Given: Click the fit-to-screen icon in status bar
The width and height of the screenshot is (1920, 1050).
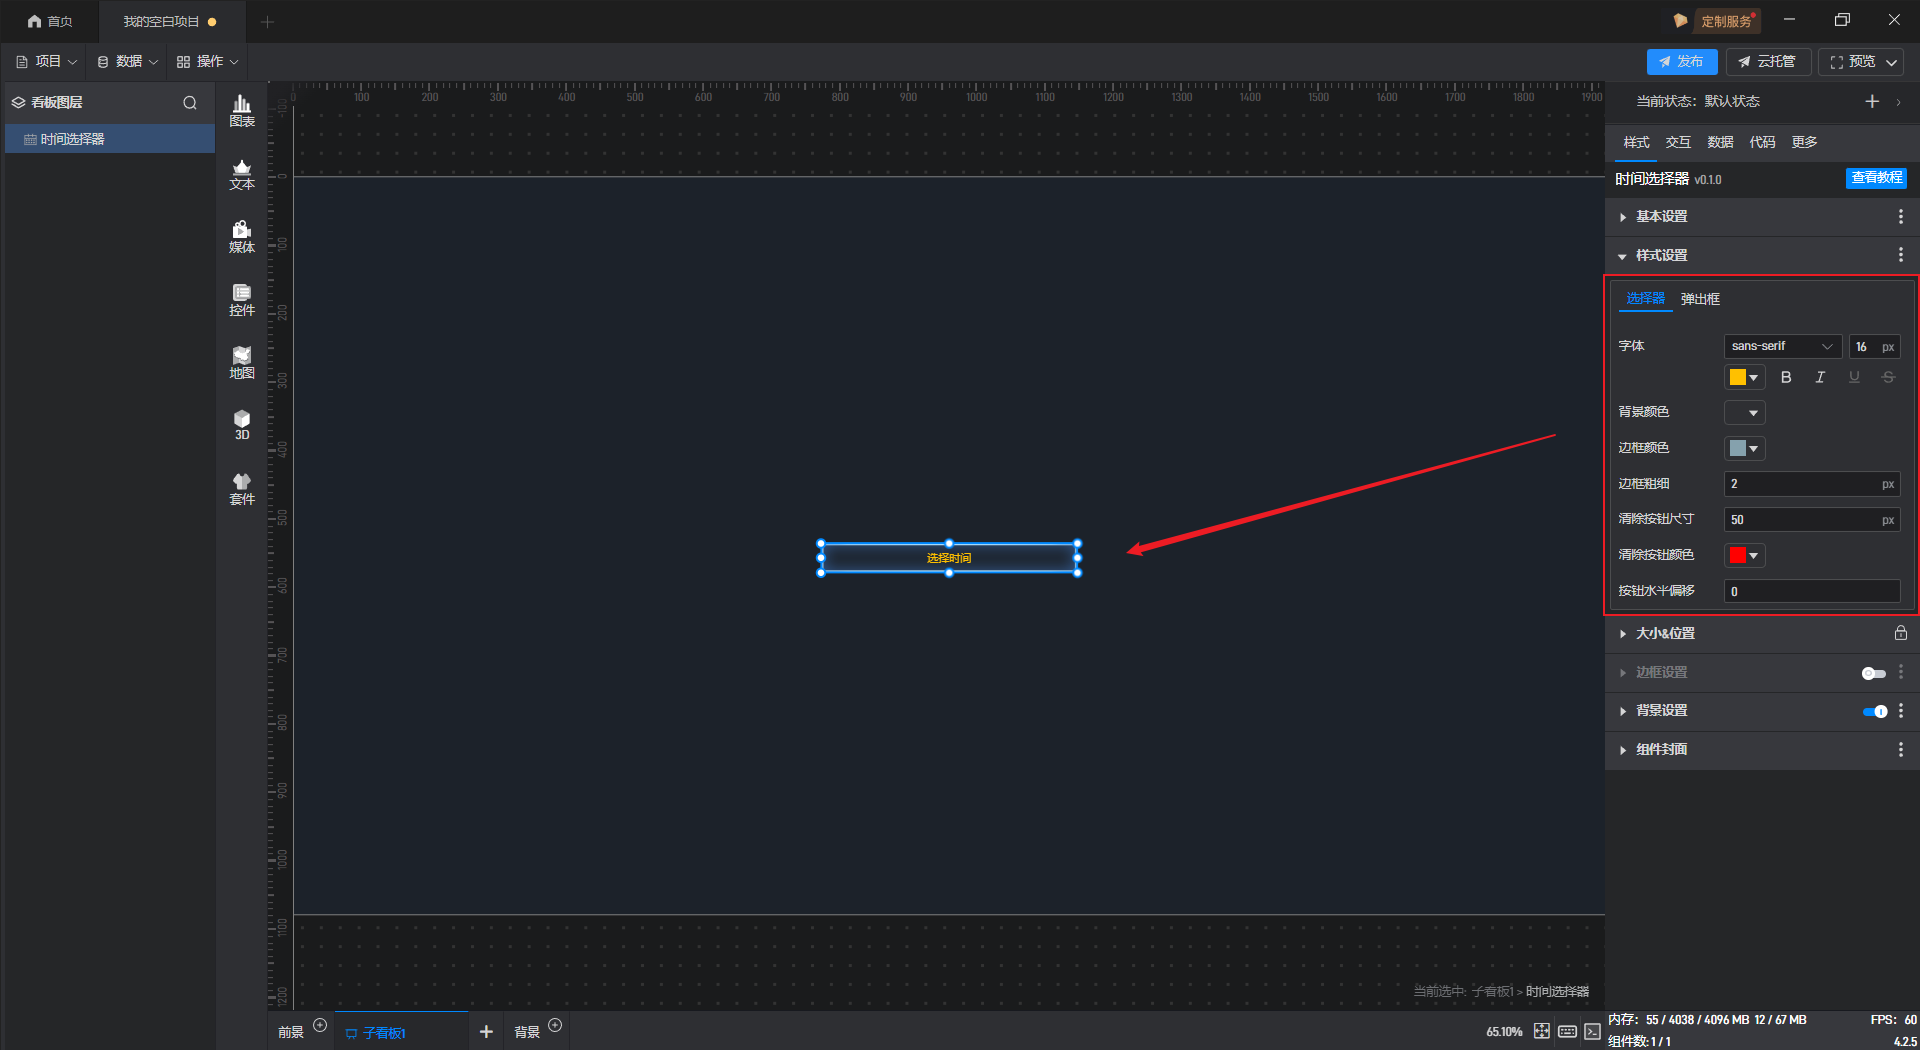Looking at the screenshot, I should point(1542,1031).
